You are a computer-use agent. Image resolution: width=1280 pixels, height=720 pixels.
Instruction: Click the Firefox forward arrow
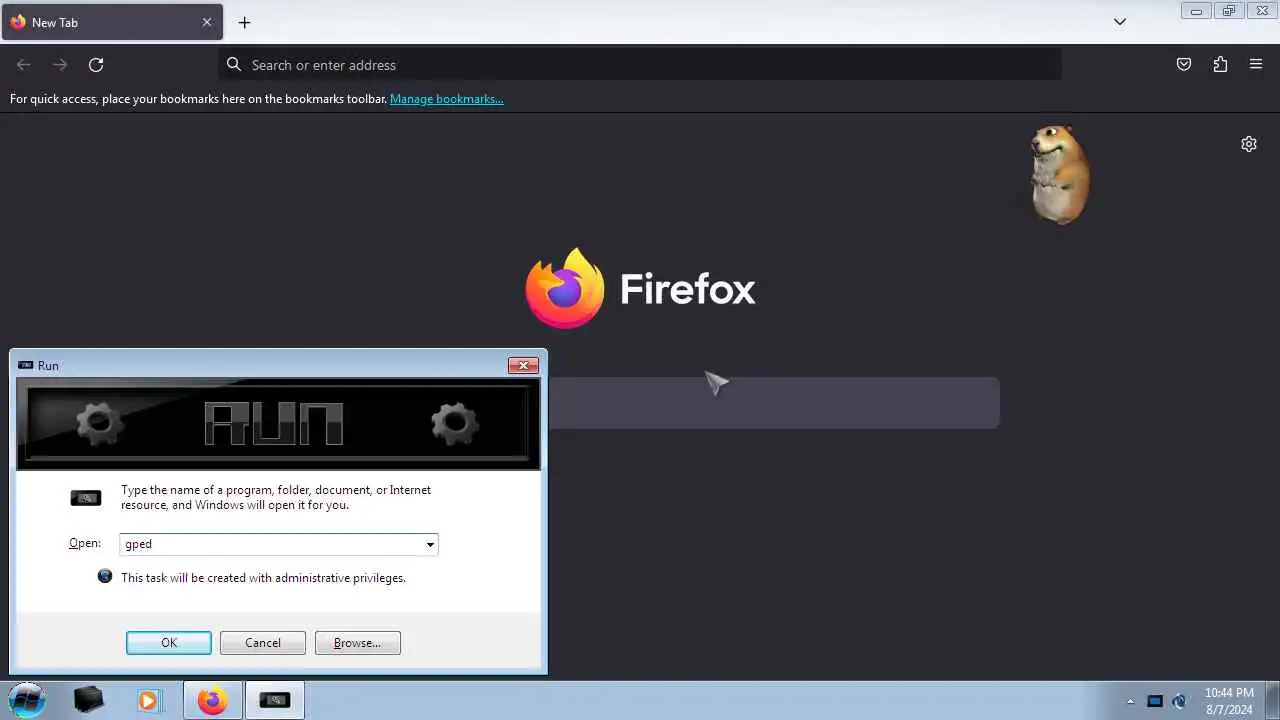[60, 65]
